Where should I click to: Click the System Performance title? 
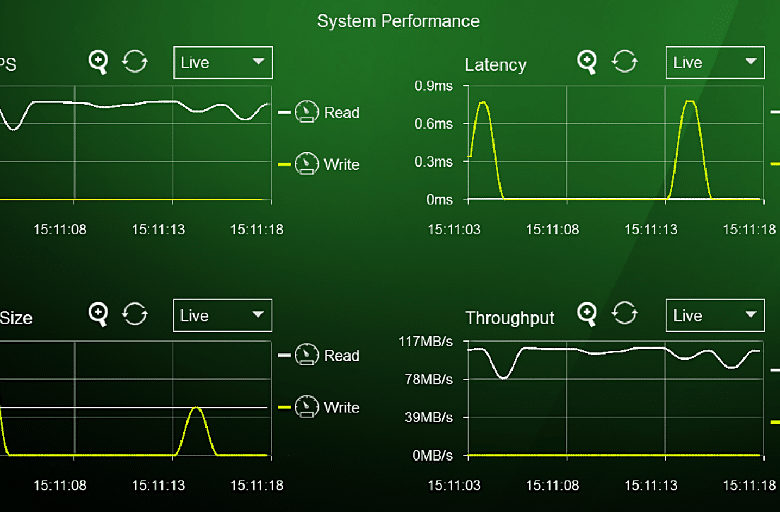coord(398,21)
